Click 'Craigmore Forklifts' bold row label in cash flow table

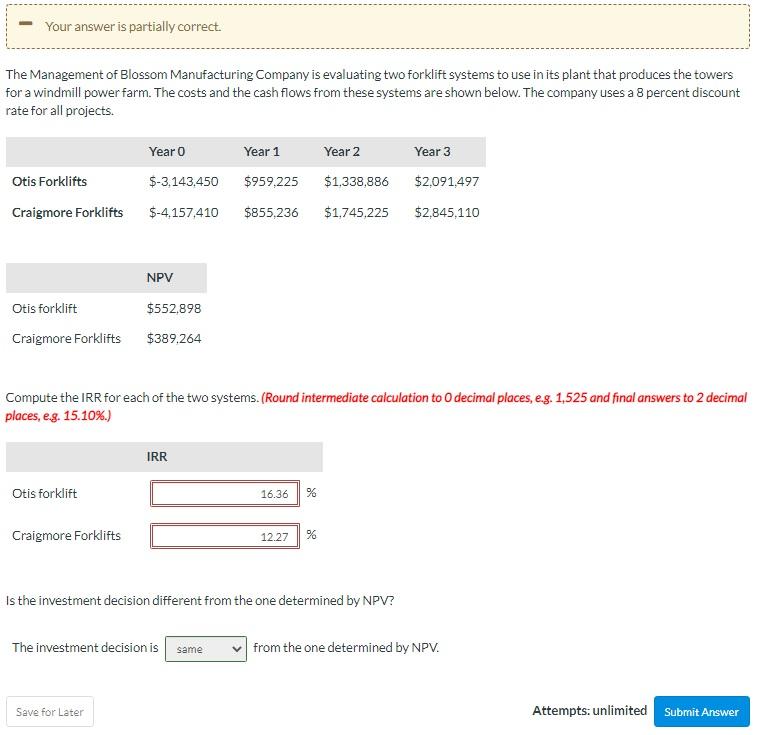(x=68, y=212)
